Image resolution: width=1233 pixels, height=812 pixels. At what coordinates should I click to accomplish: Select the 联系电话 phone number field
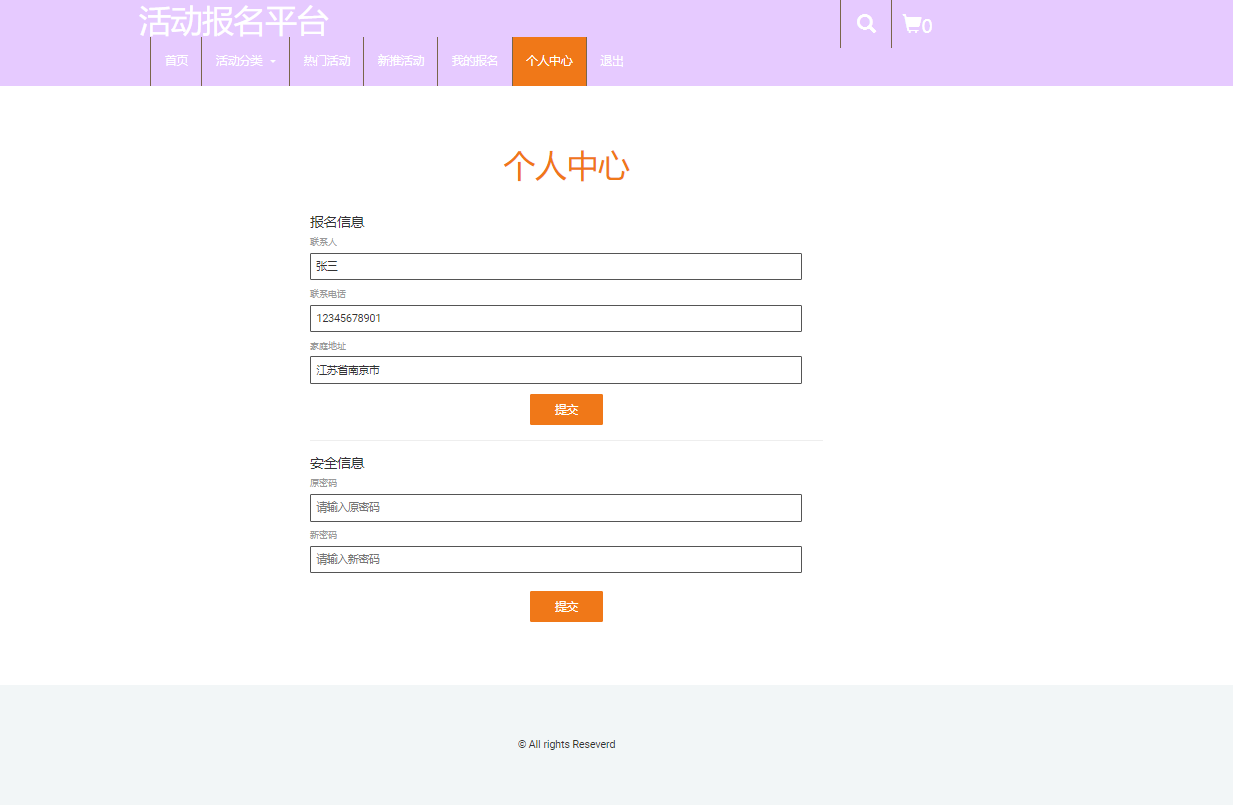coord(555,318)
